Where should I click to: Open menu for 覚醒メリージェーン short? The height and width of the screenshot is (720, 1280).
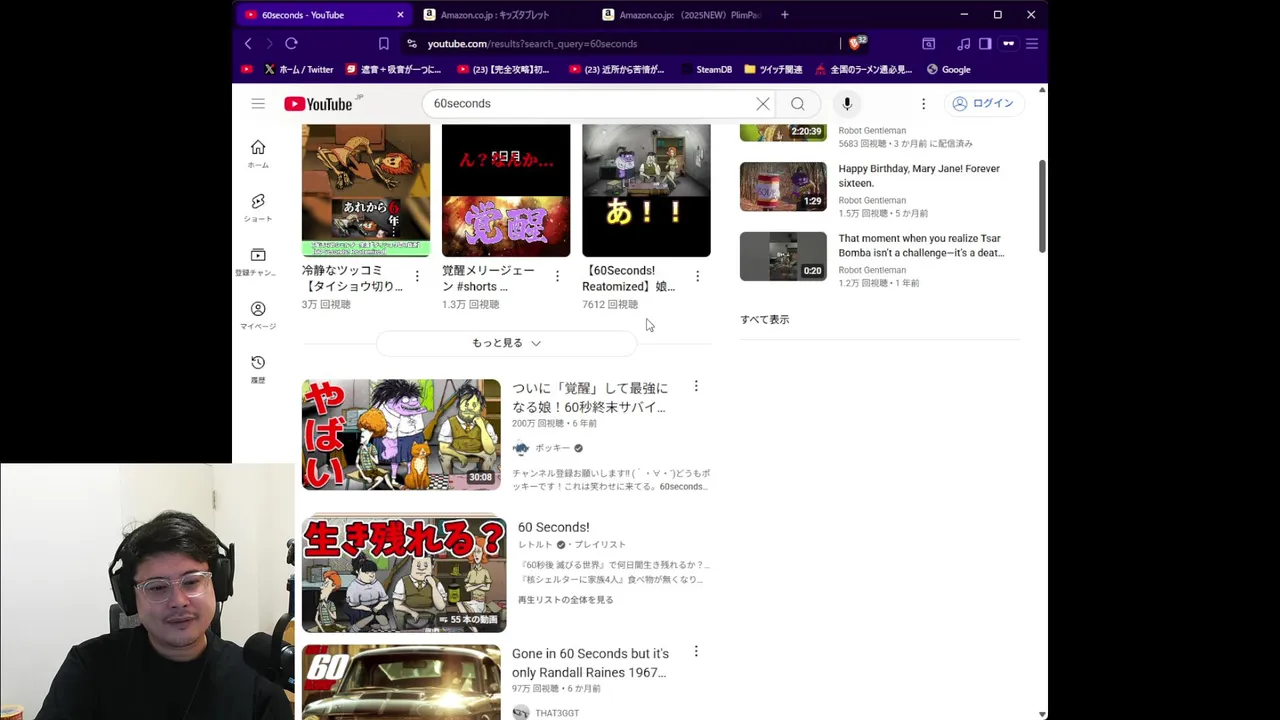[x=557, y=276]
